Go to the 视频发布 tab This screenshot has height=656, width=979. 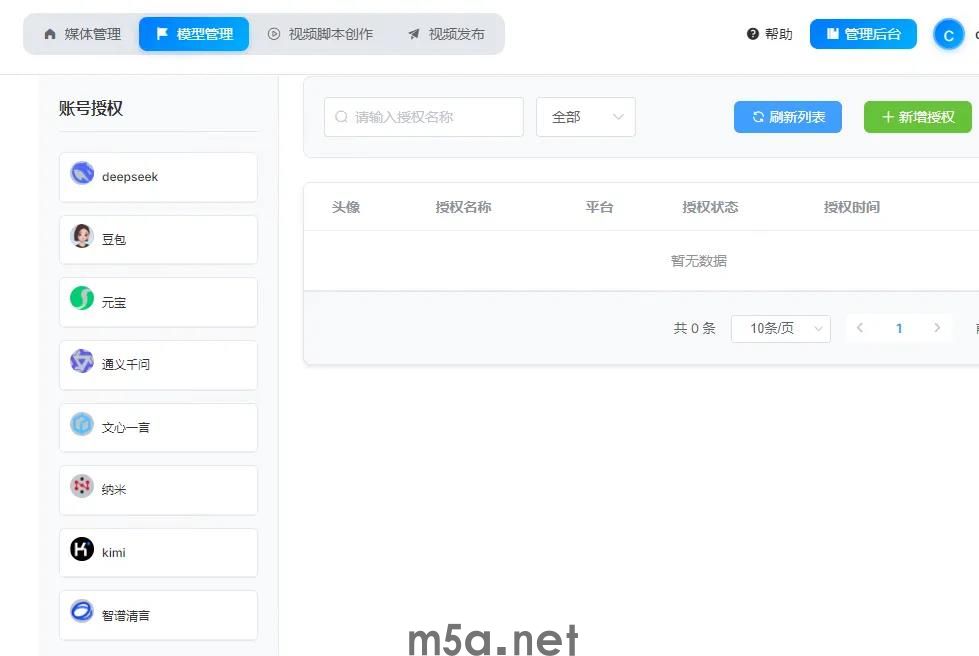click(x=446, y=34)
